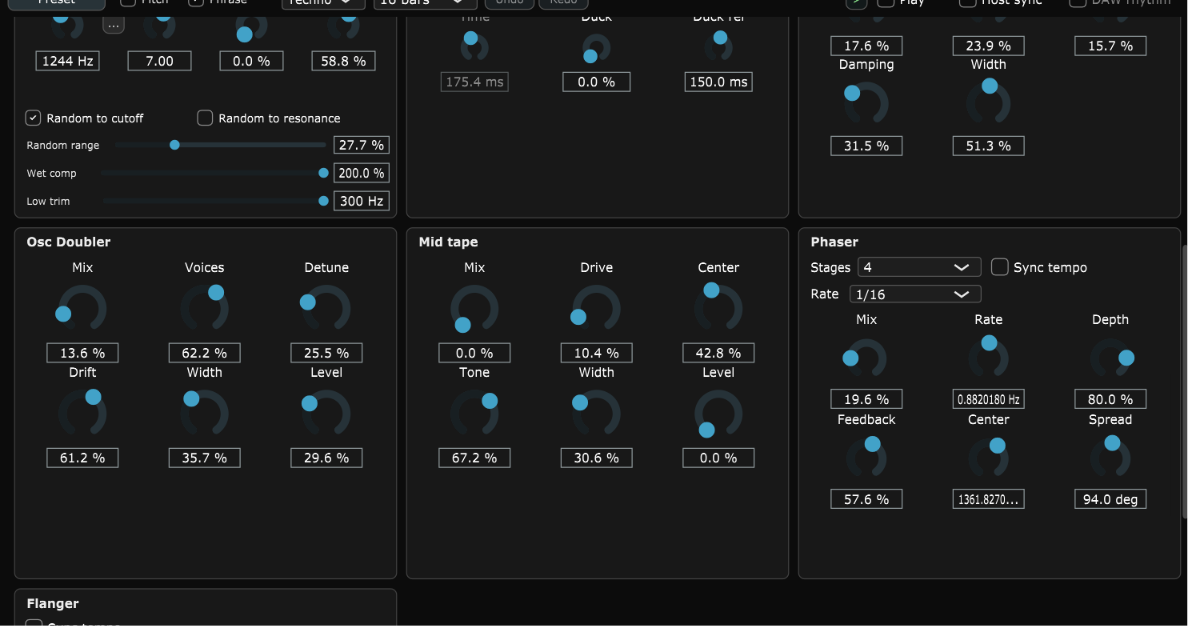Click the 1244 Hz frequency field
Screen dimensions: 1188x626
click(67, 61)
